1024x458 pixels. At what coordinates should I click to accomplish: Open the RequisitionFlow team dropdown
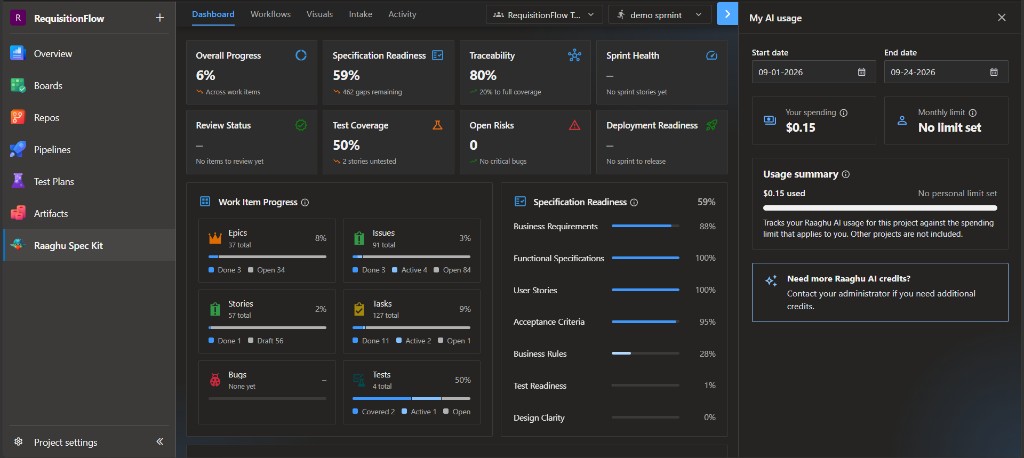544,14
